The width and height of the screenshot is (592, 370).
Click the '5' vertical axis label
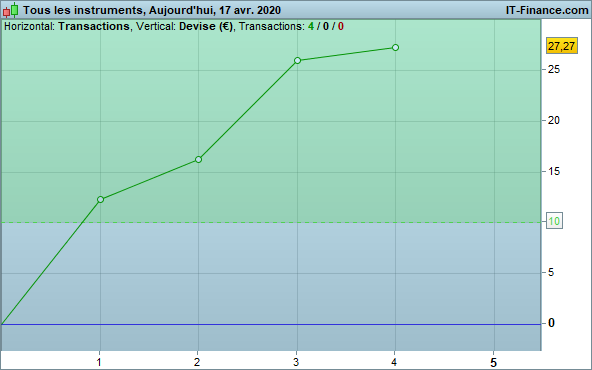551,272
